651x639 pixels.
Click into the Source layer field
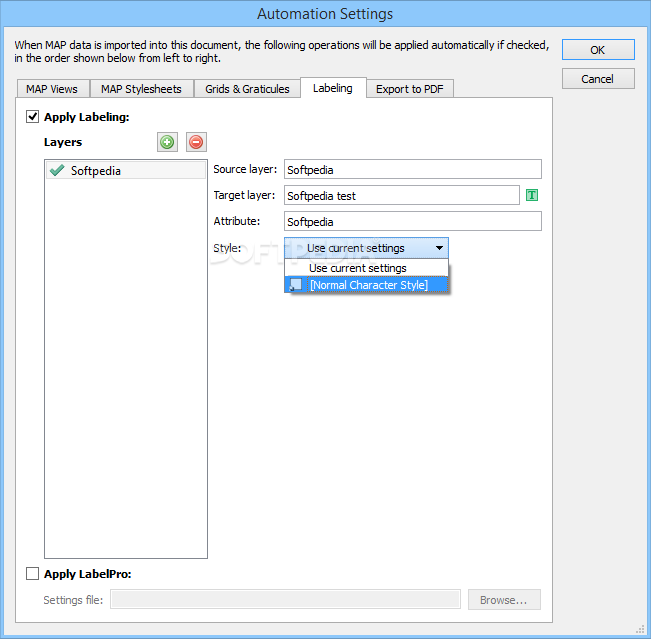click(x=413, y=169)
